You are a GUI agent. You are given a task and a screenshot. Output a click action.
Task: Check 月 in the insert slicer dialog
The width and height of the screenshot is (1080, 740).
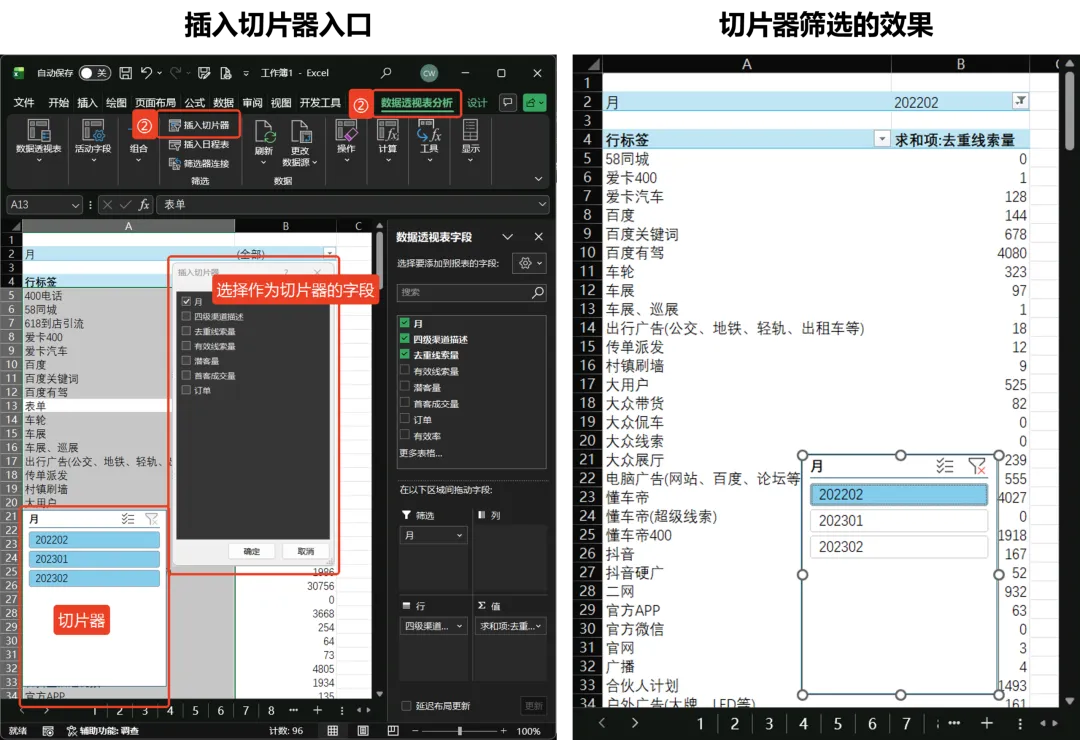point(186,301)
